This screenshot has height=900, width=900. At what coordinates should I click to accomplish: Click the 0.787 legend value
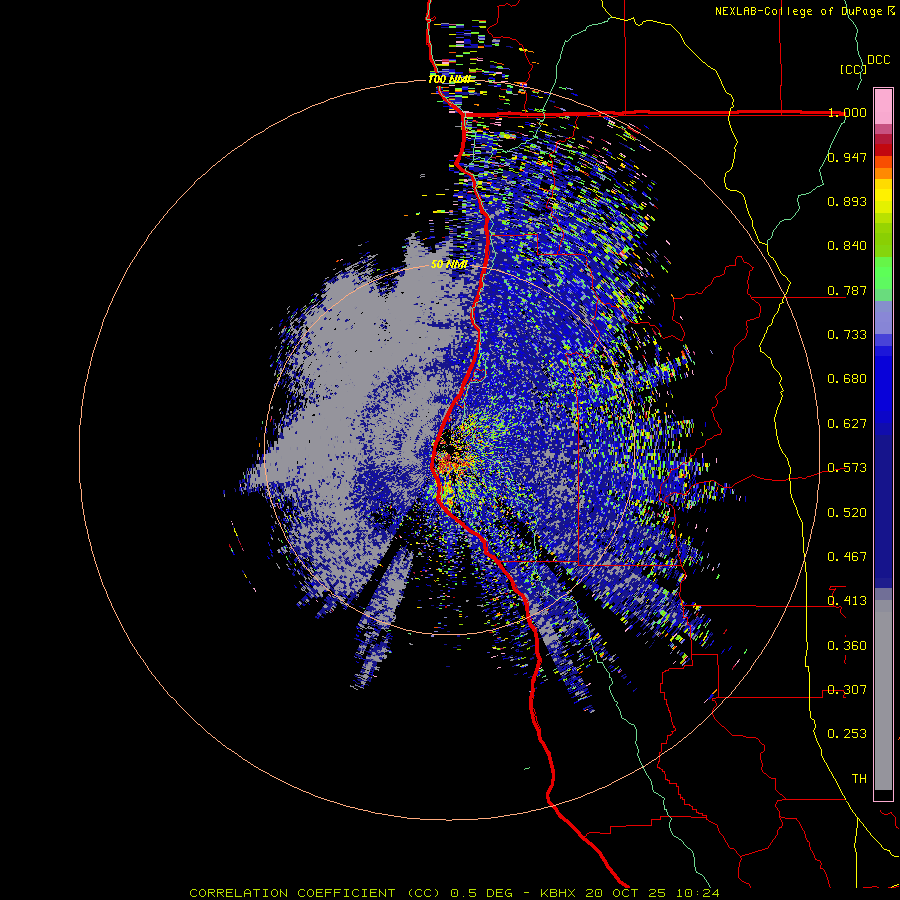pos(847,290)
